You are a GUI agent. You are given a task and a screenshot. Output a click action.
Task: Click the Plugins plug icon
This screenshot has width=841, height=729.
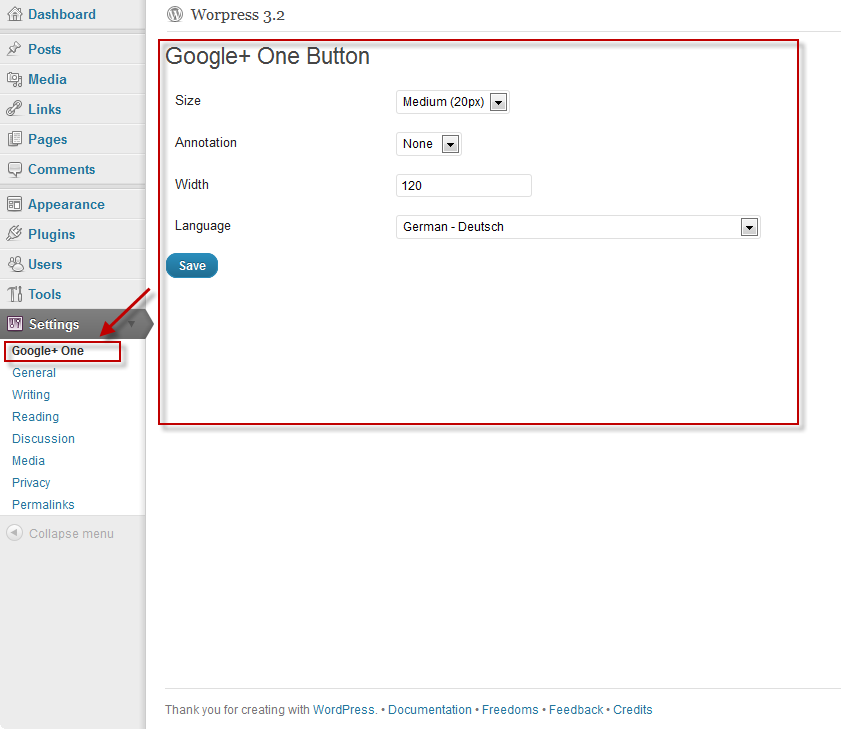14,234
